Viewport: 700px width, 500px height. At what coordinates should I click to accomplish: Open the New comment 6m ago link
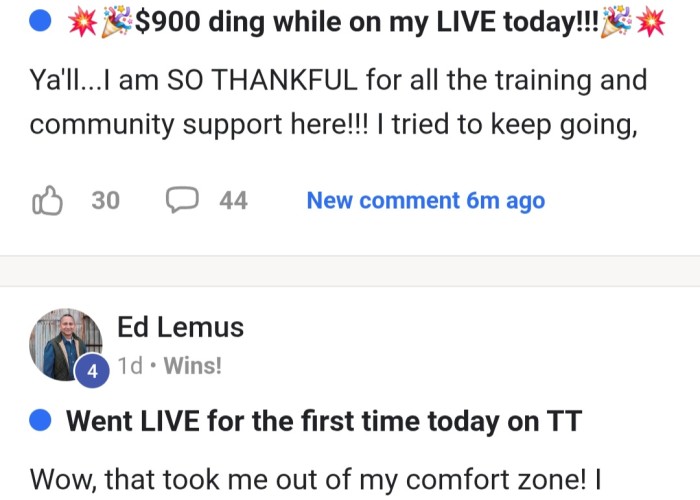click(x=426, y=200)
